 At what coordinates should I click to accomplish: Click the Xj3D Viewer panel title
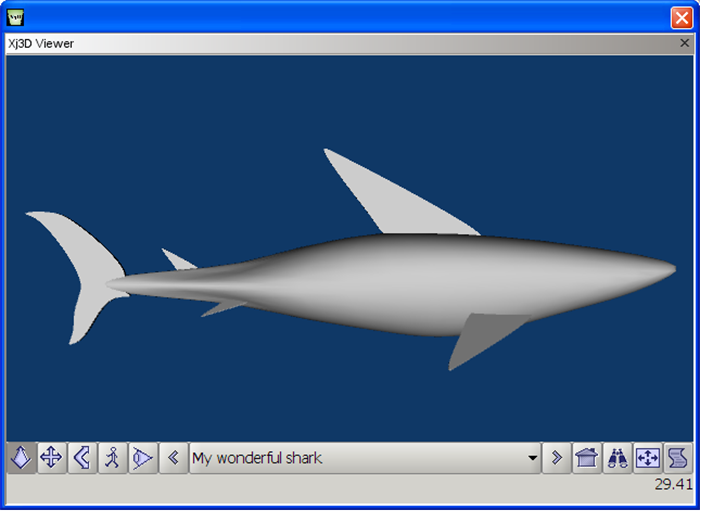pos(41,43)
